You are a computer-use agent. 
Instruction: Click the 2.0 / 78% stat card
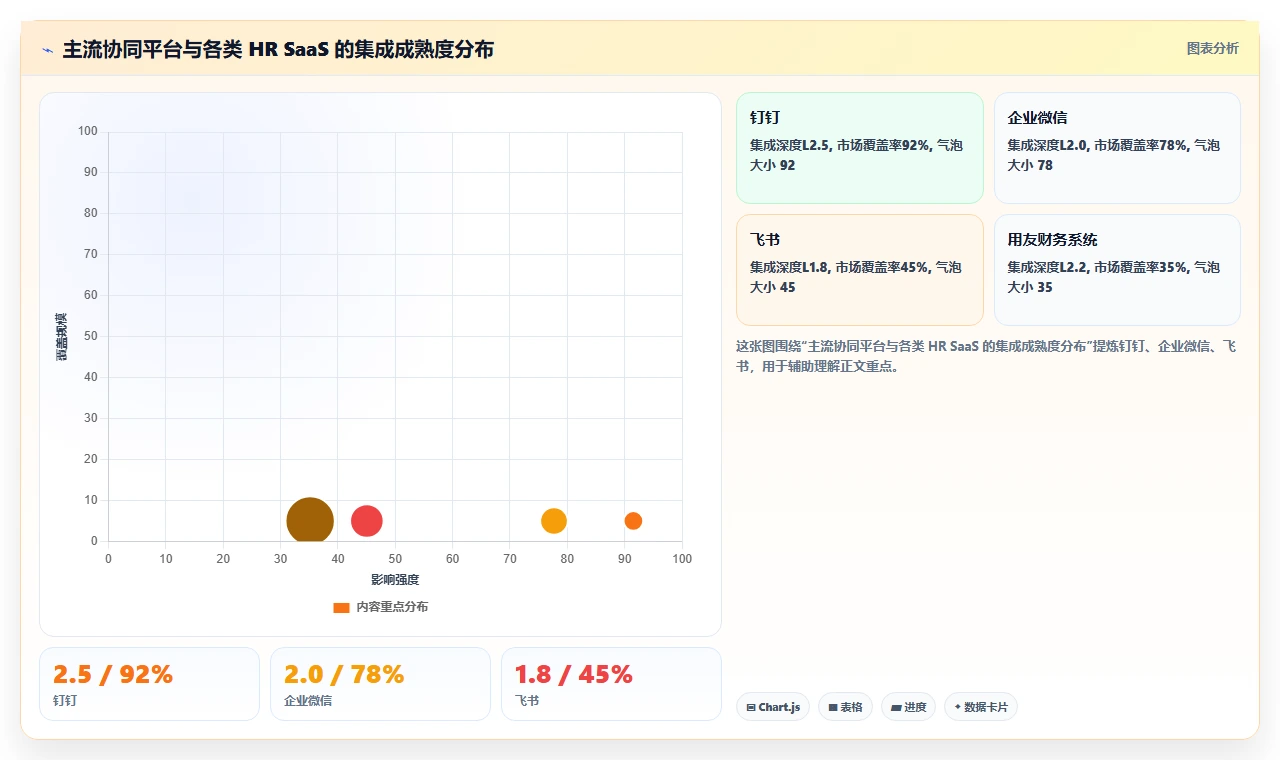(380, 684)
